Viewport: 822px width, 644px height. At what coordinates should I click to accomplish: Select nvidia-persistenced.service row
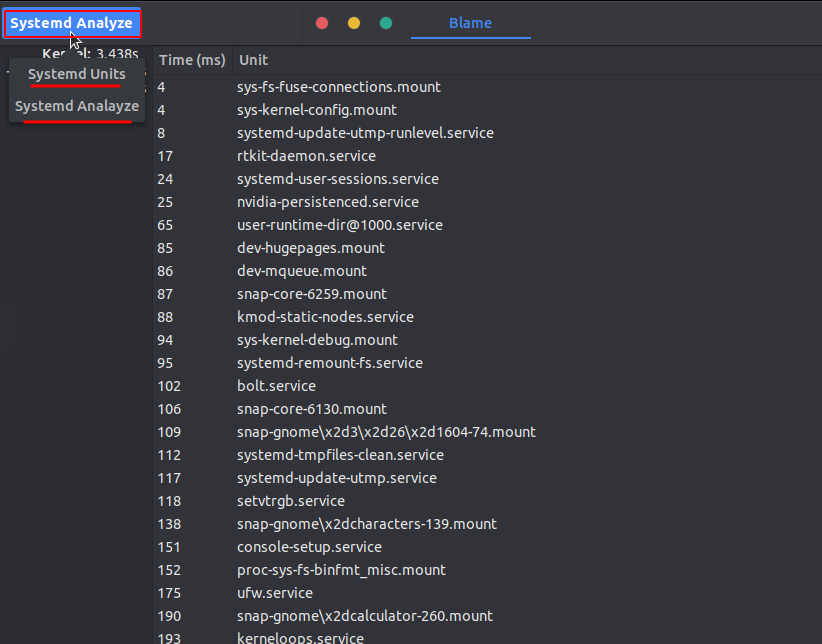click(488, 202)
